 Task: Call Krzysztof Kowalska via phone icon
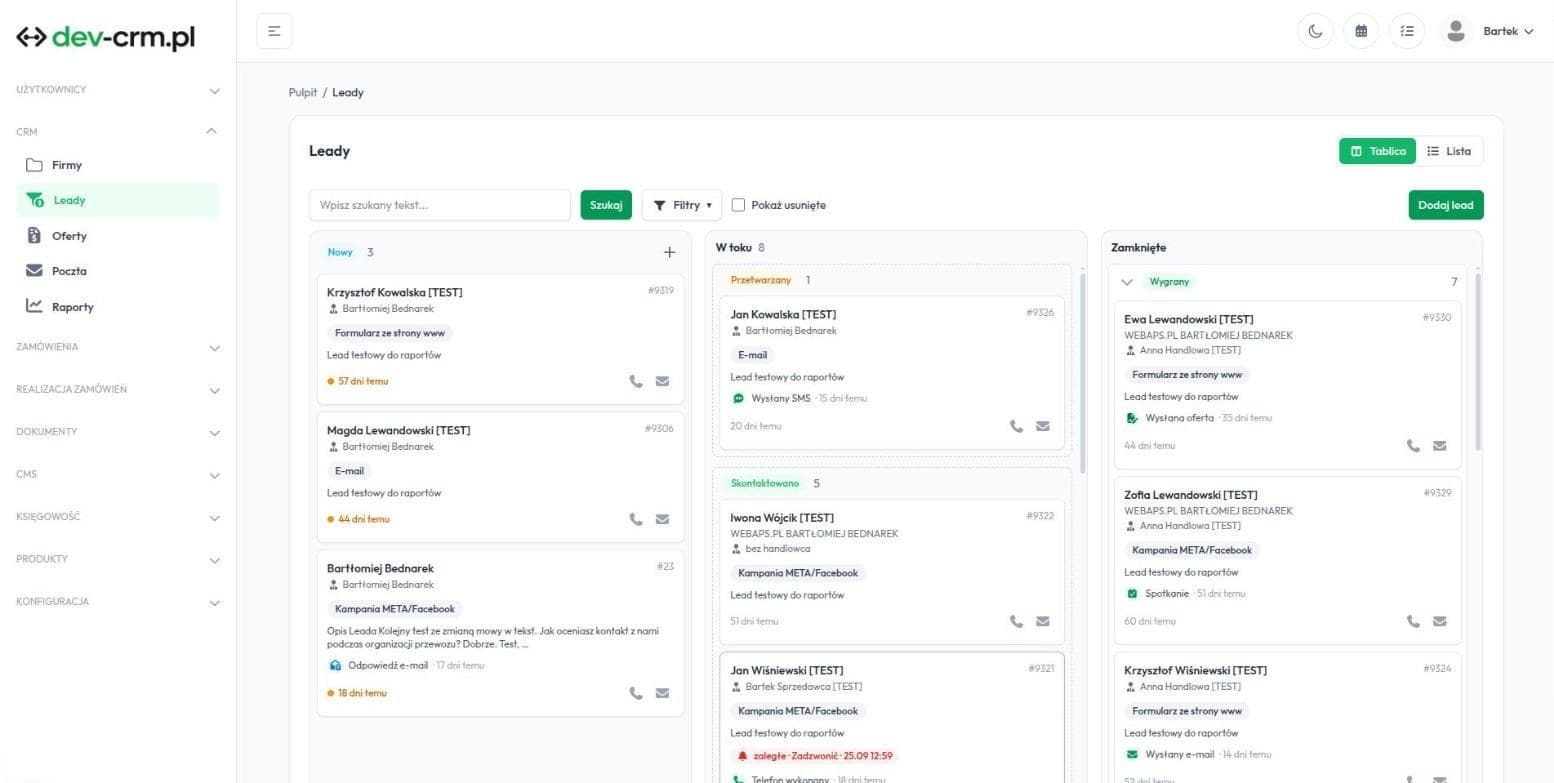click(636, 381)
